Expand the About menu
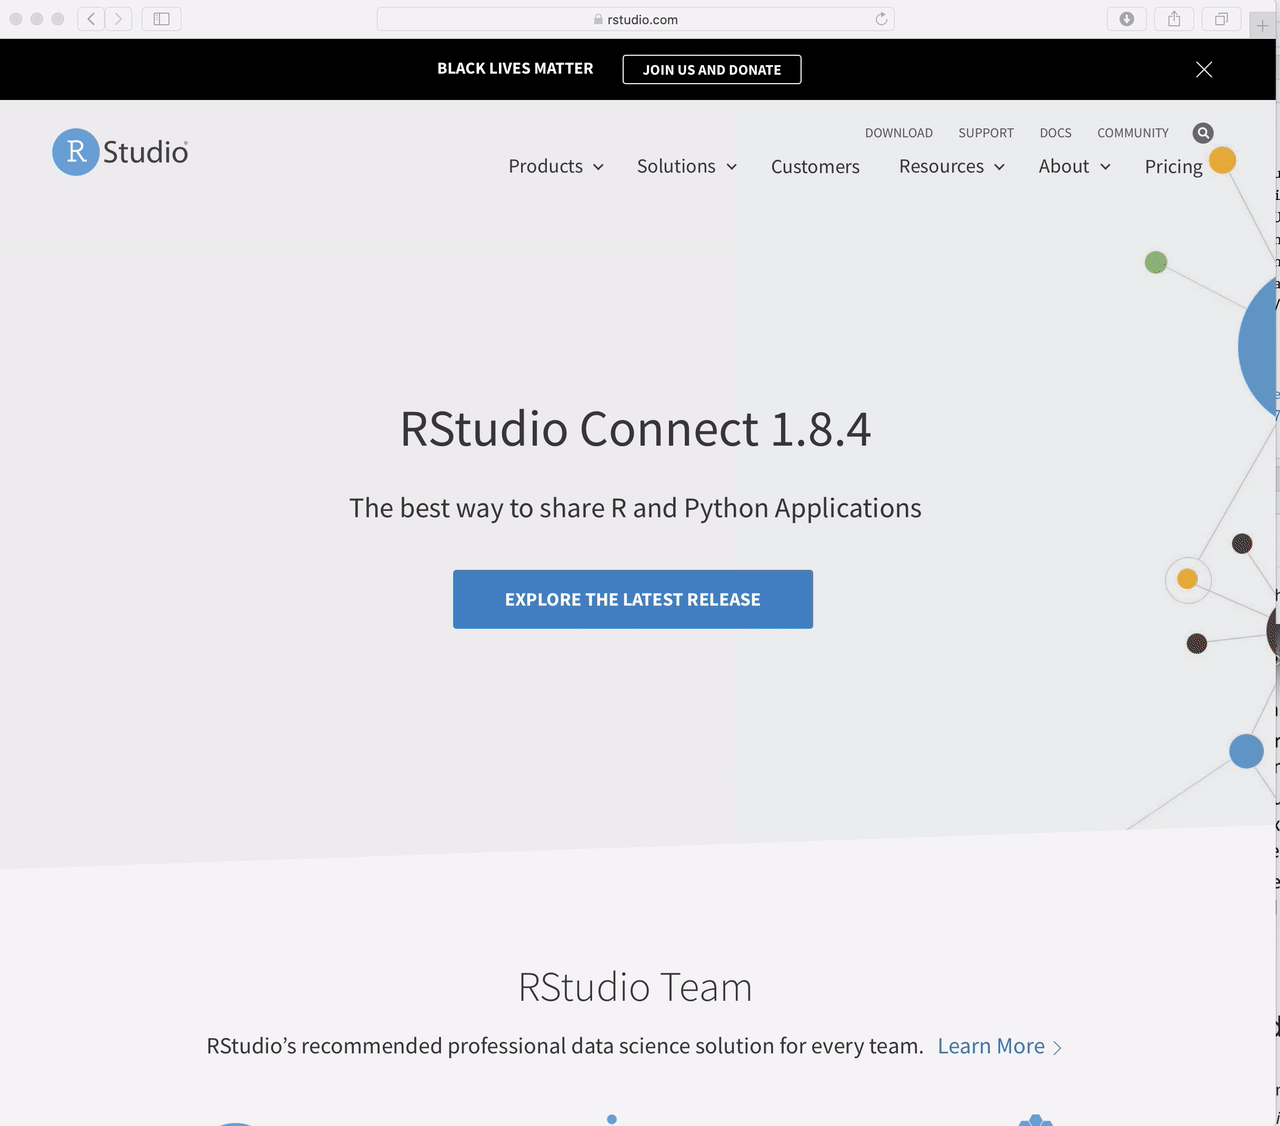 (1075, 167)
